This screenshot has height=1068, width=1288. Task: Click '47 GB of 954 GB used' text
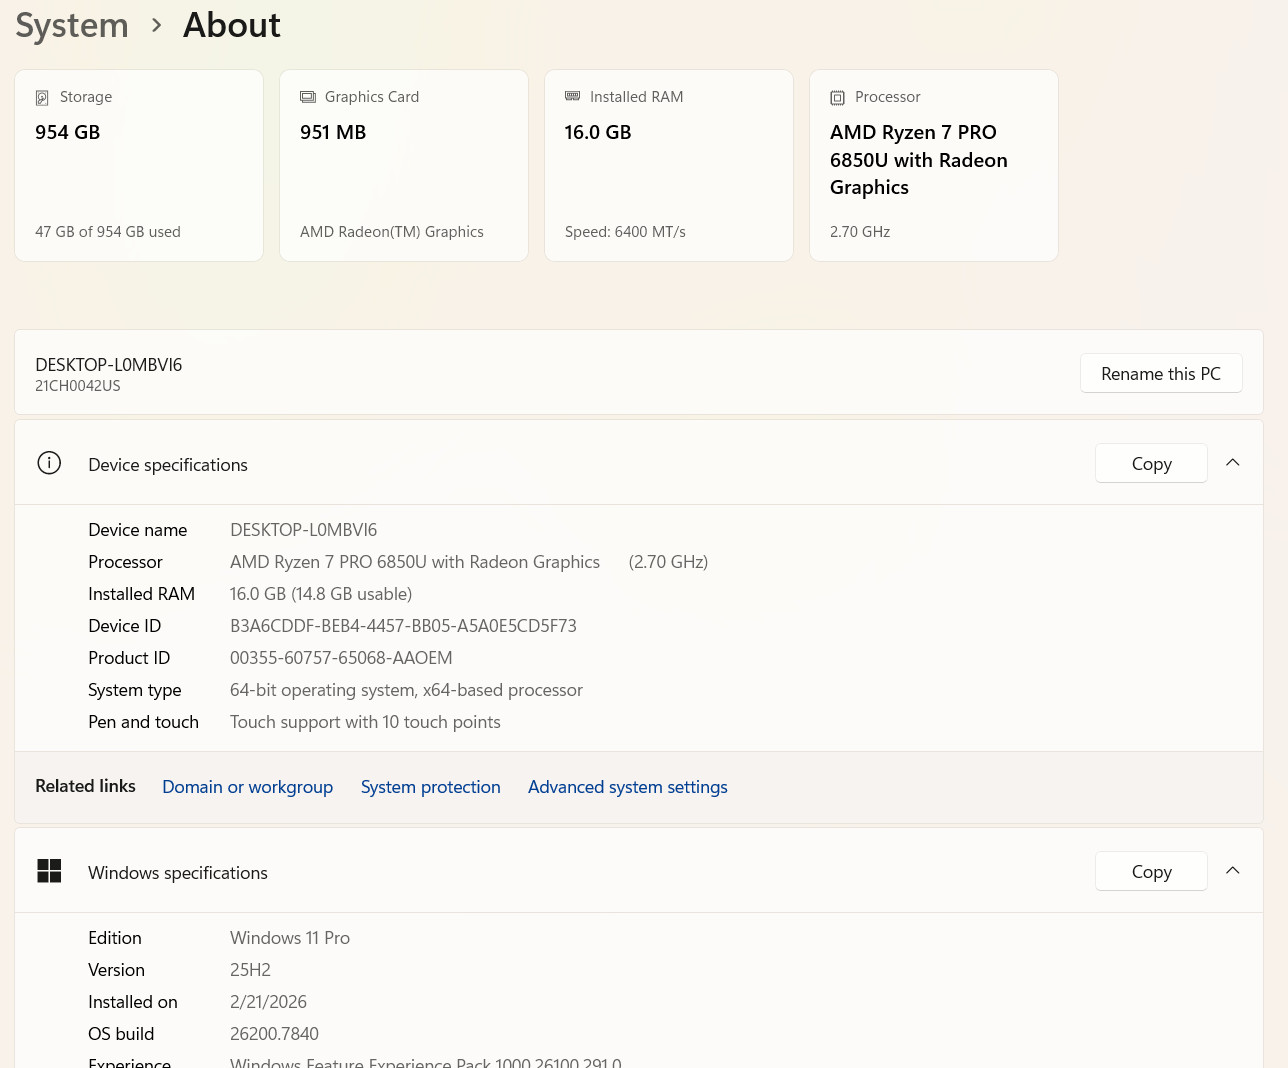(x=108, y=232)
